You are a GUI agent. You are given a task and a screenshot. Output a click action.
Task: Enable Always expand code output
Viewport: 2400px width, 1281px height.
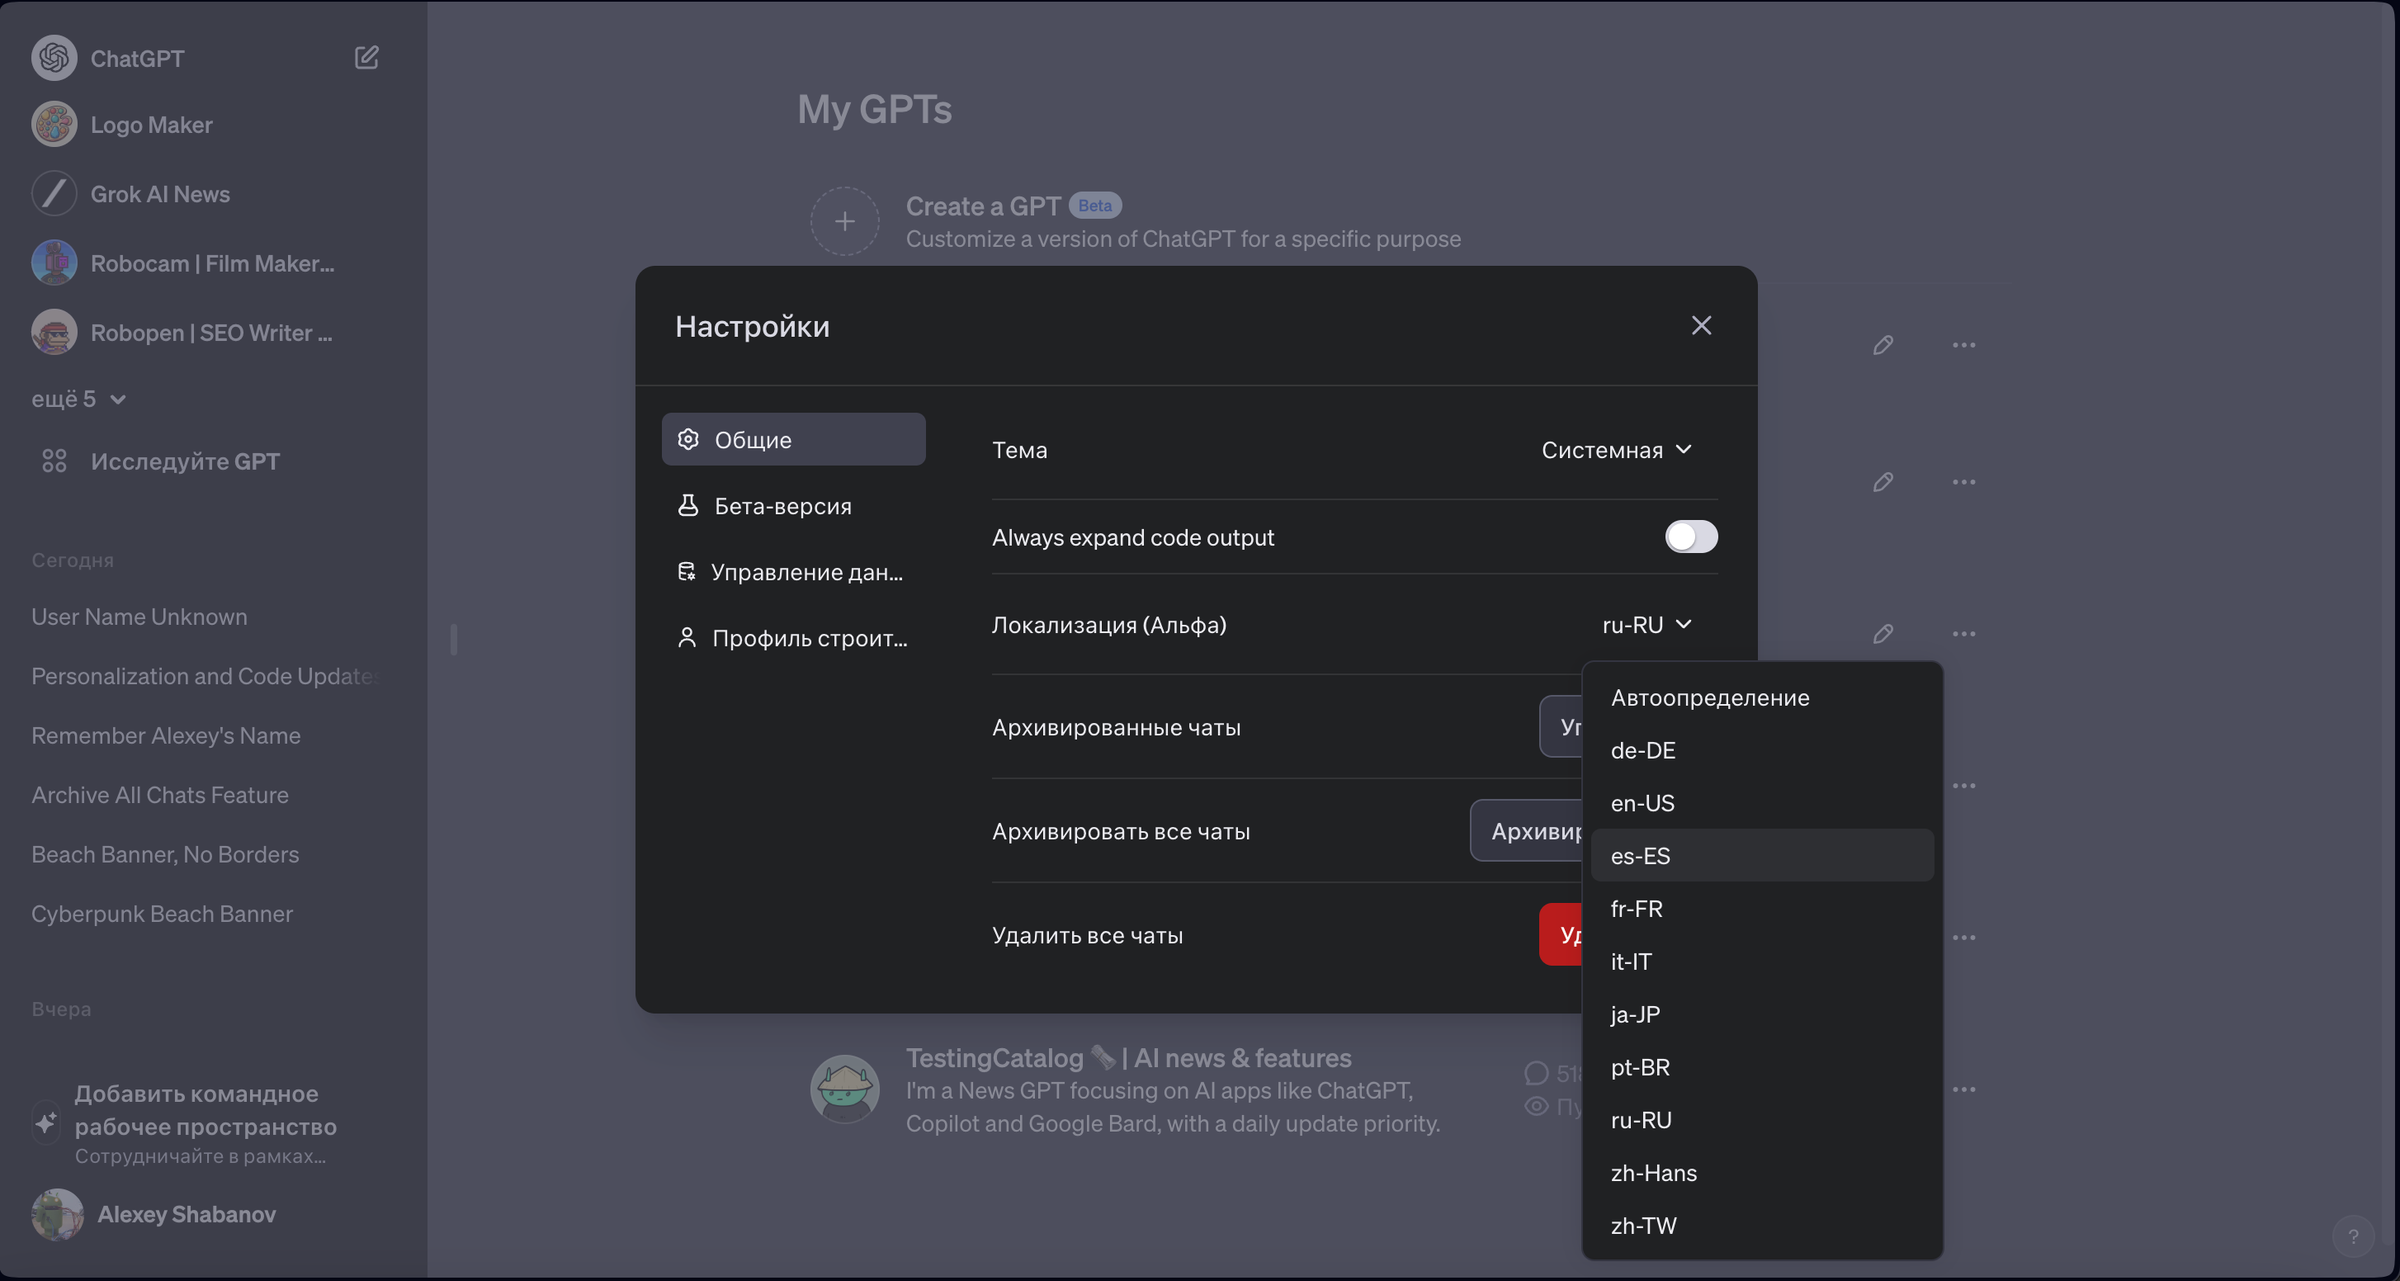[x=1689, y=537]
